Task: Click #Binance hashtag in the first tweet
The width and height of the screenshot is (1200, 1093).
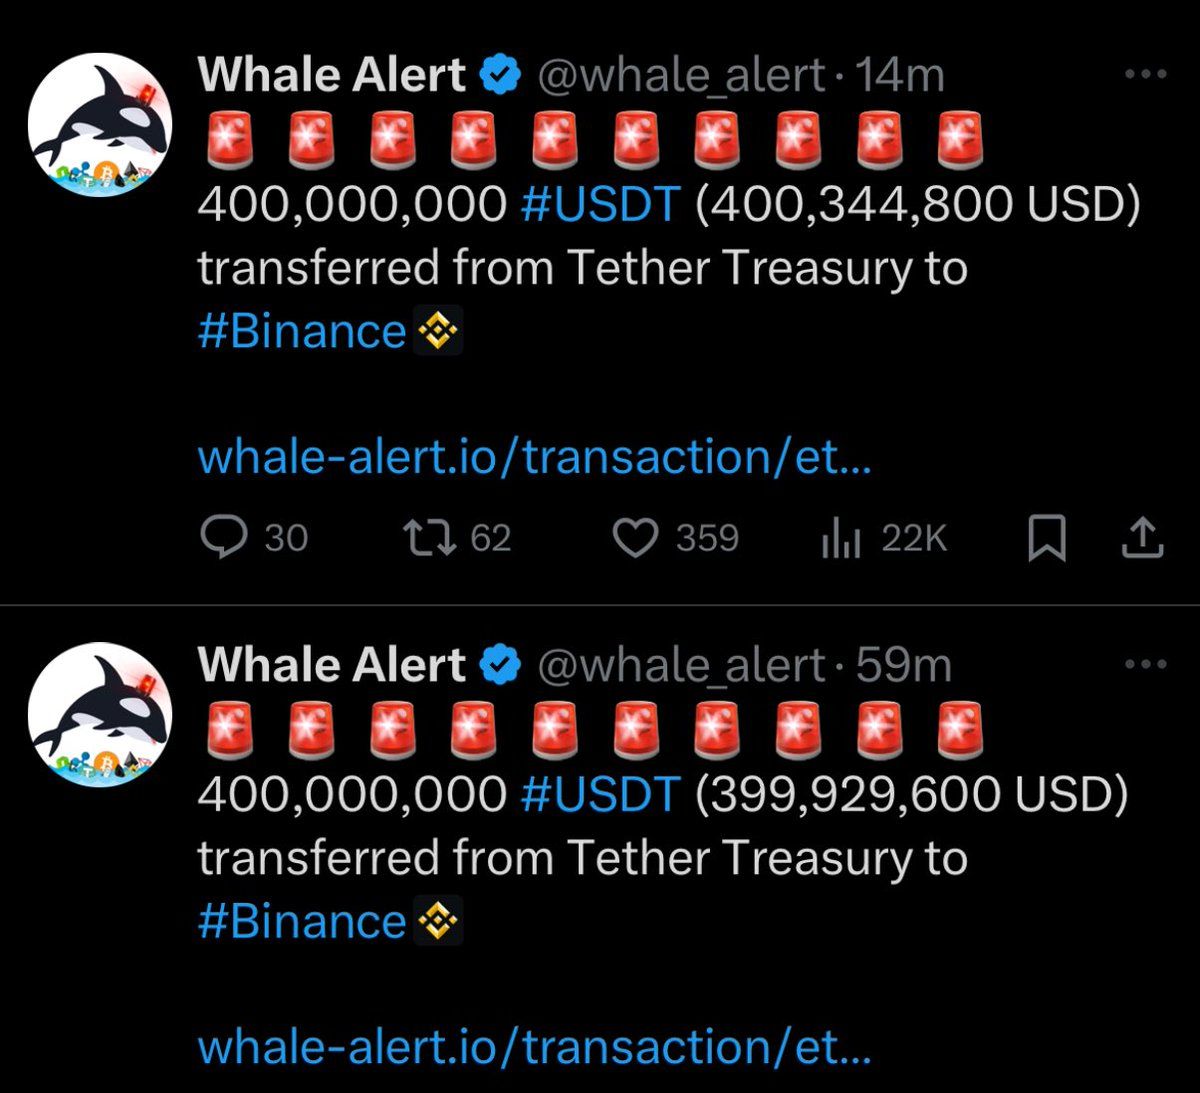Action: [302, 331]
